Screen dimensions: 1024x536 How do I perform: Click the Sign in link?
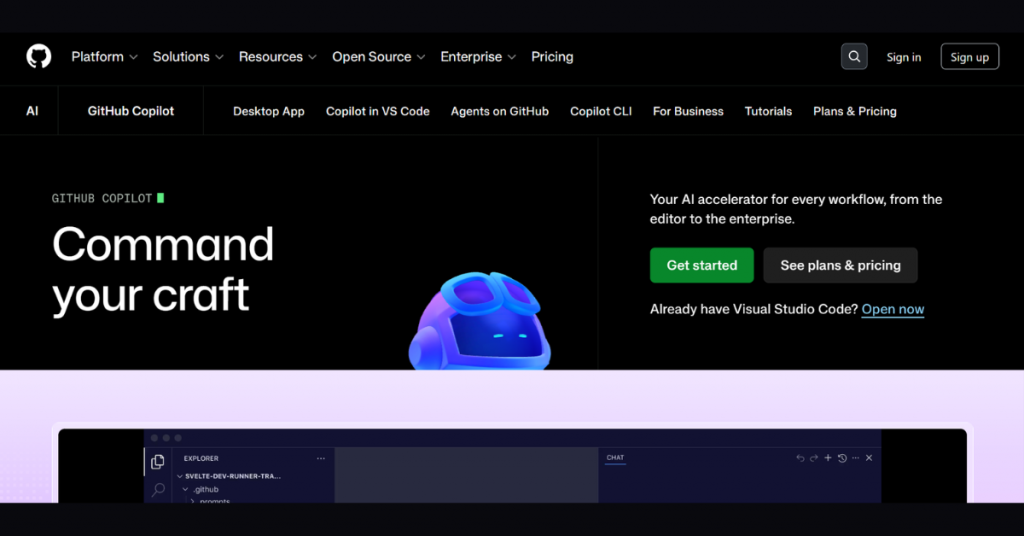[903, 57]
